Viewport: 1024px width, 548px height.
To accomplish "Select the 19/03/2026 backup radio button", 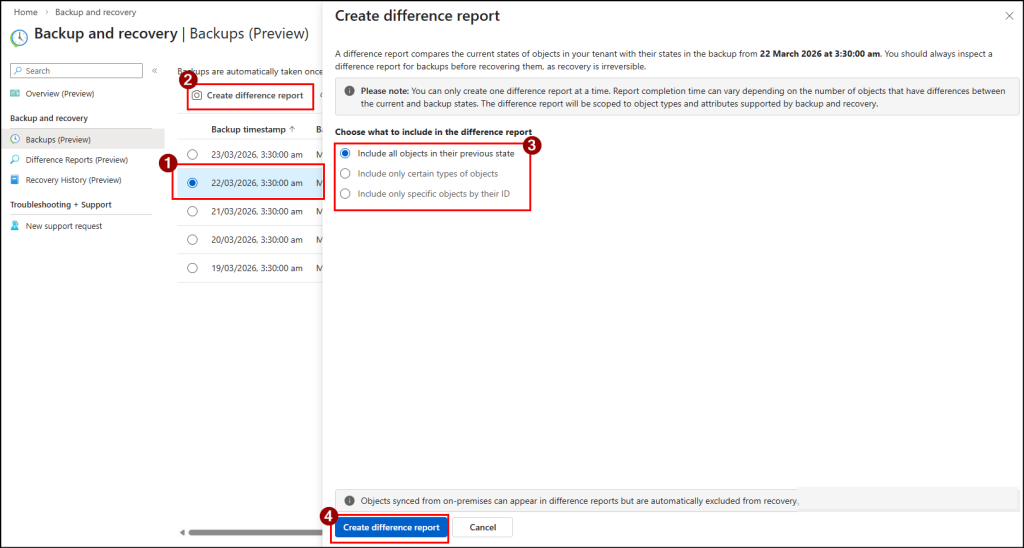I will (192, 268).
